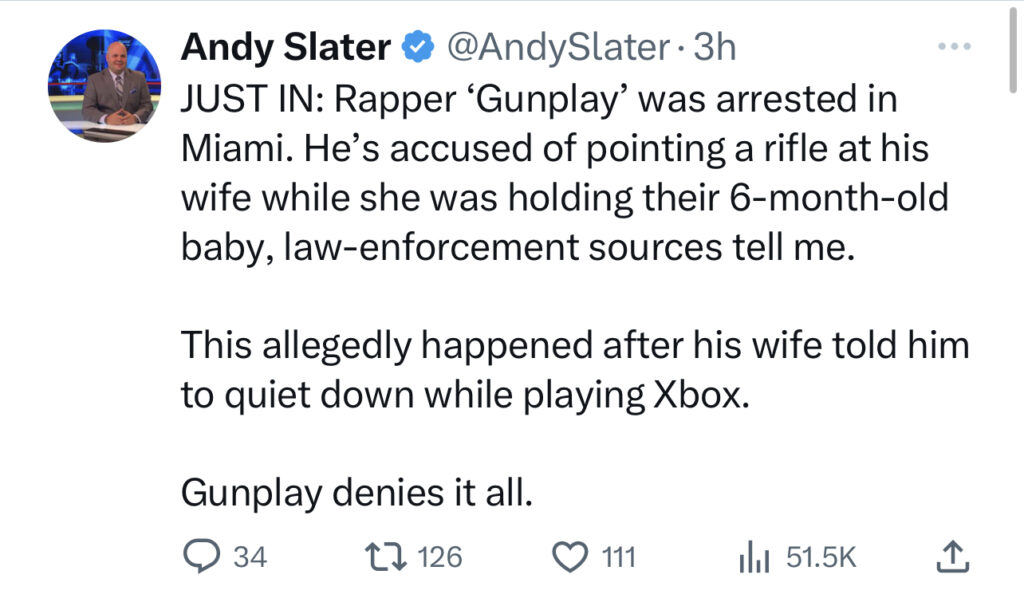Click the vertical scrollbar thumb
The height and width of the screenshot is (598, 1024).
tap(1013, 50)
